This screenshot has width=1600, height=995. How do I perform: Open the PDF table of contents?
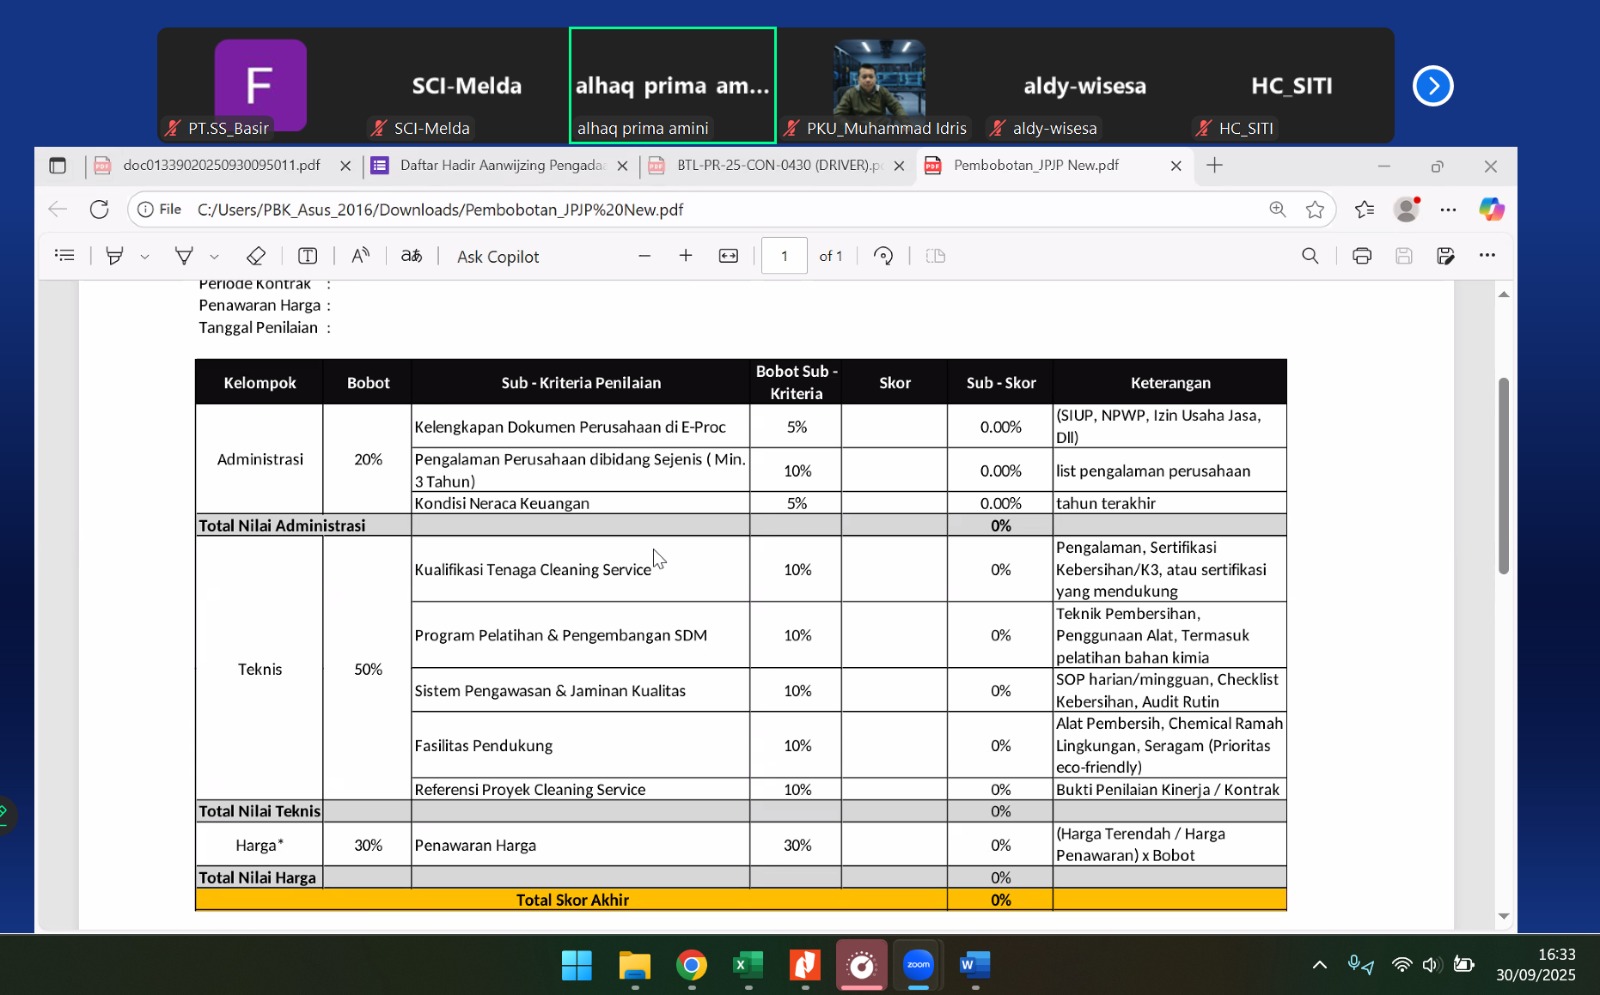point(65,256)
